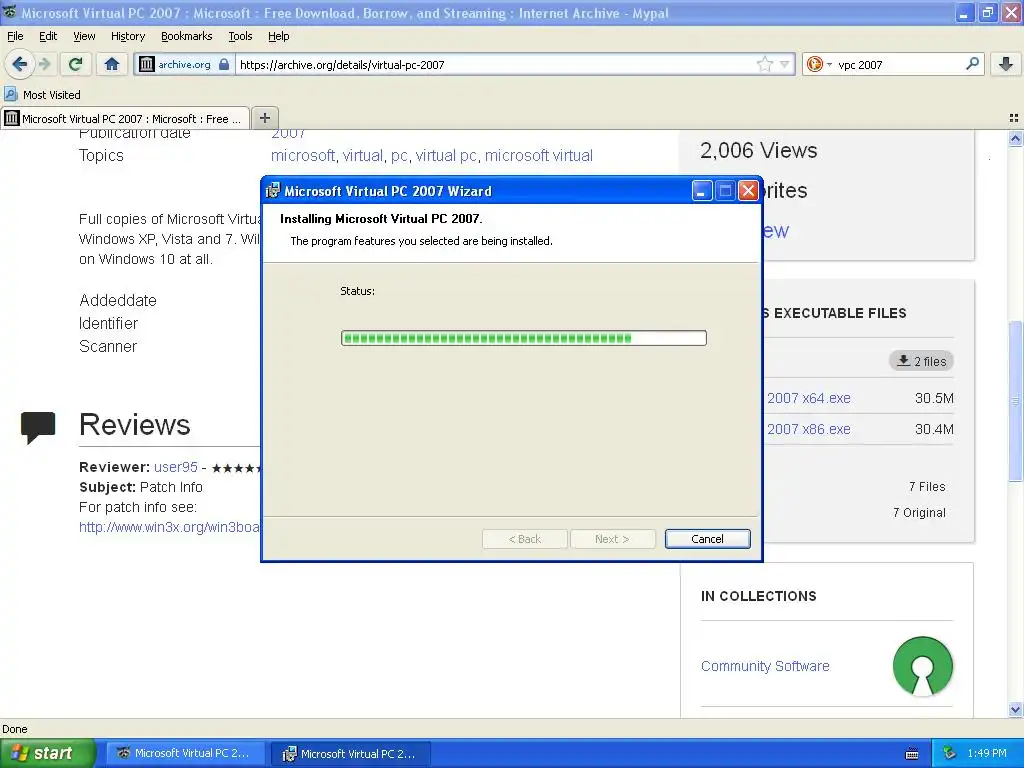Open the Tools menu
Image resolution: width=1024 pixels, height=768 pixels.
point(240,36)
